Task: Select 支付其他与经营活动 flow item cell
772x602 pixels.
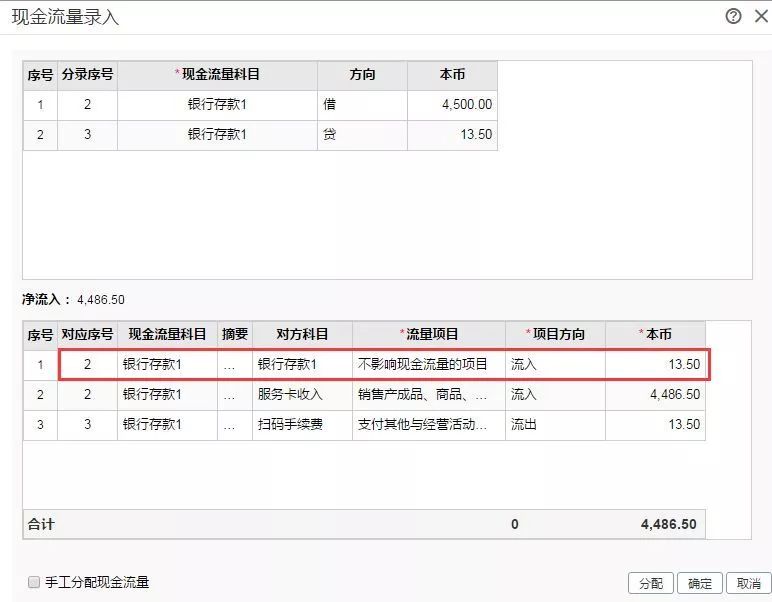Action: tap(428, 425)
